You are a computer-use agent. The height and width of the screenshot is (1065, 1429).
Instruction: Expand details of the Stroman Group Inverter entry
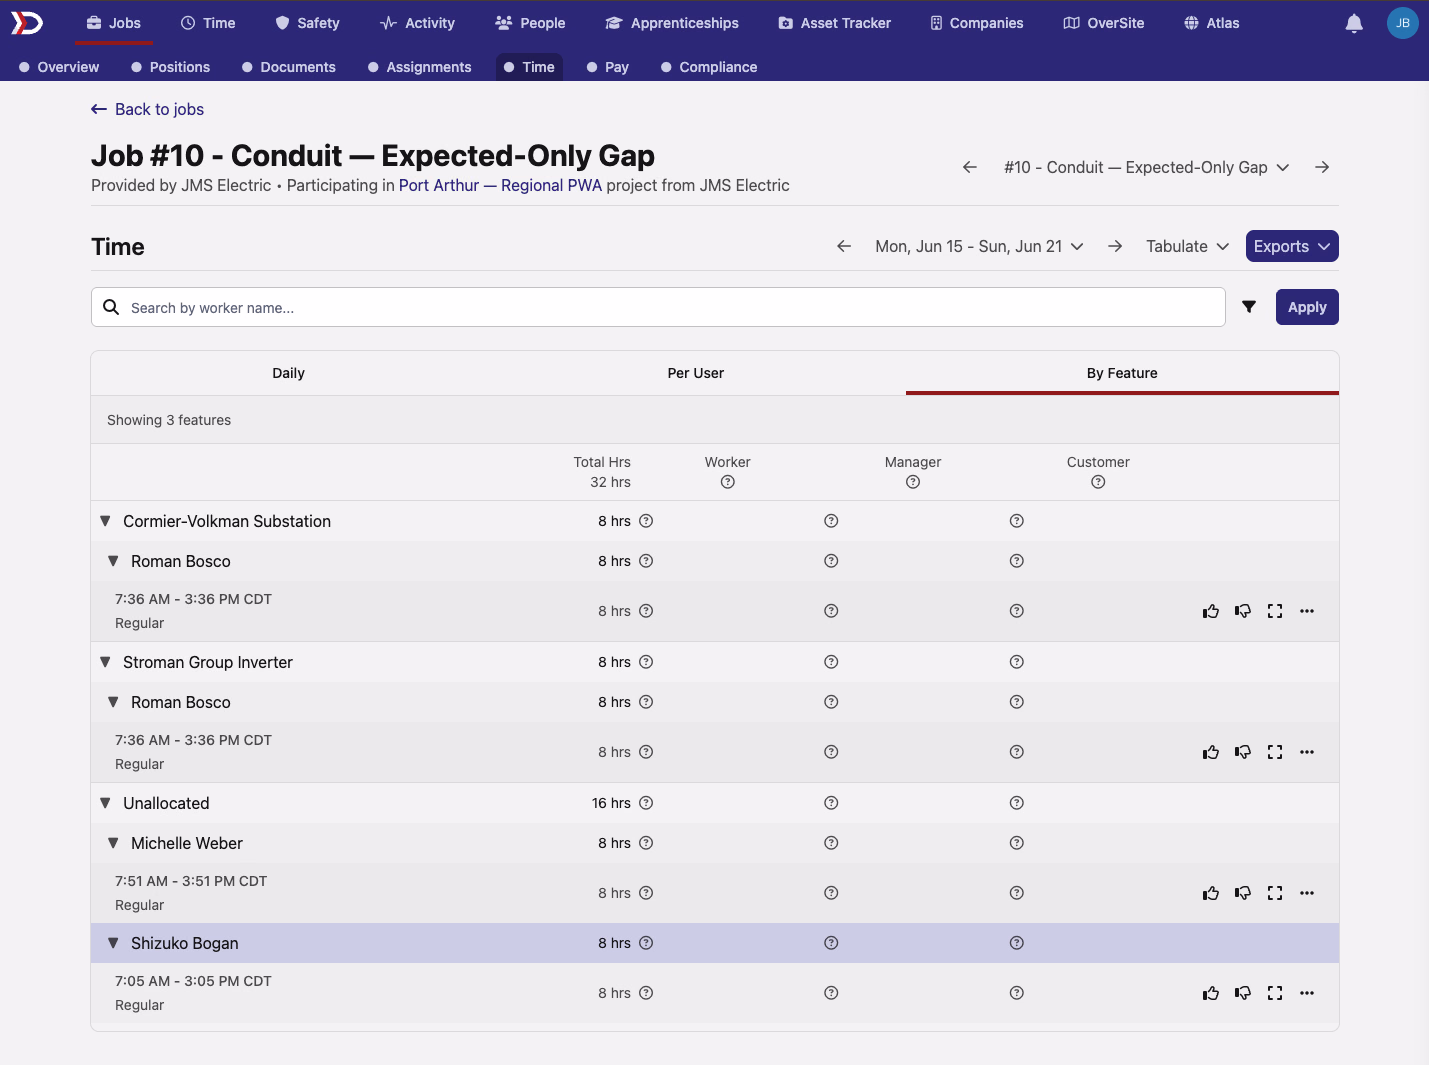(x=1275, y=752)
